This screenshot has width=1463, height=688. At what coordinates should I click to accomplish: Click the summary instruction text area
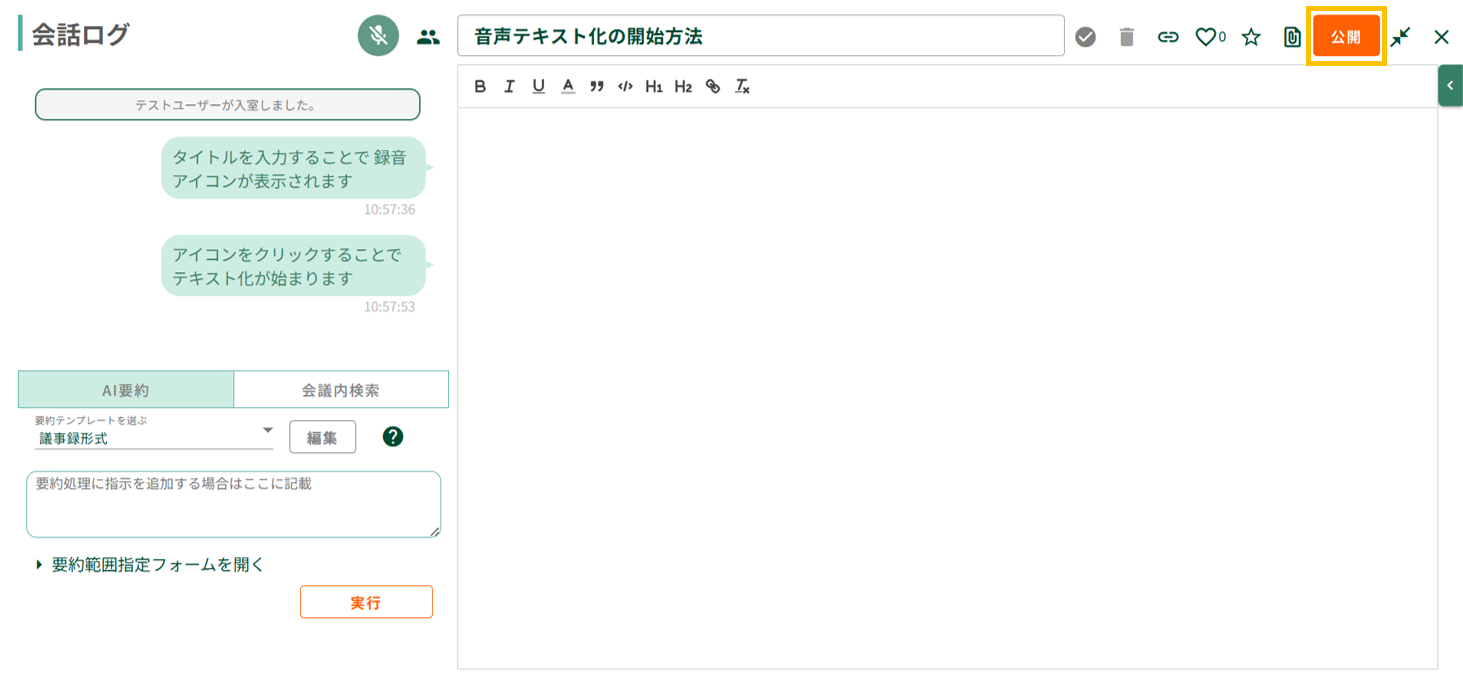pos(233,504)
